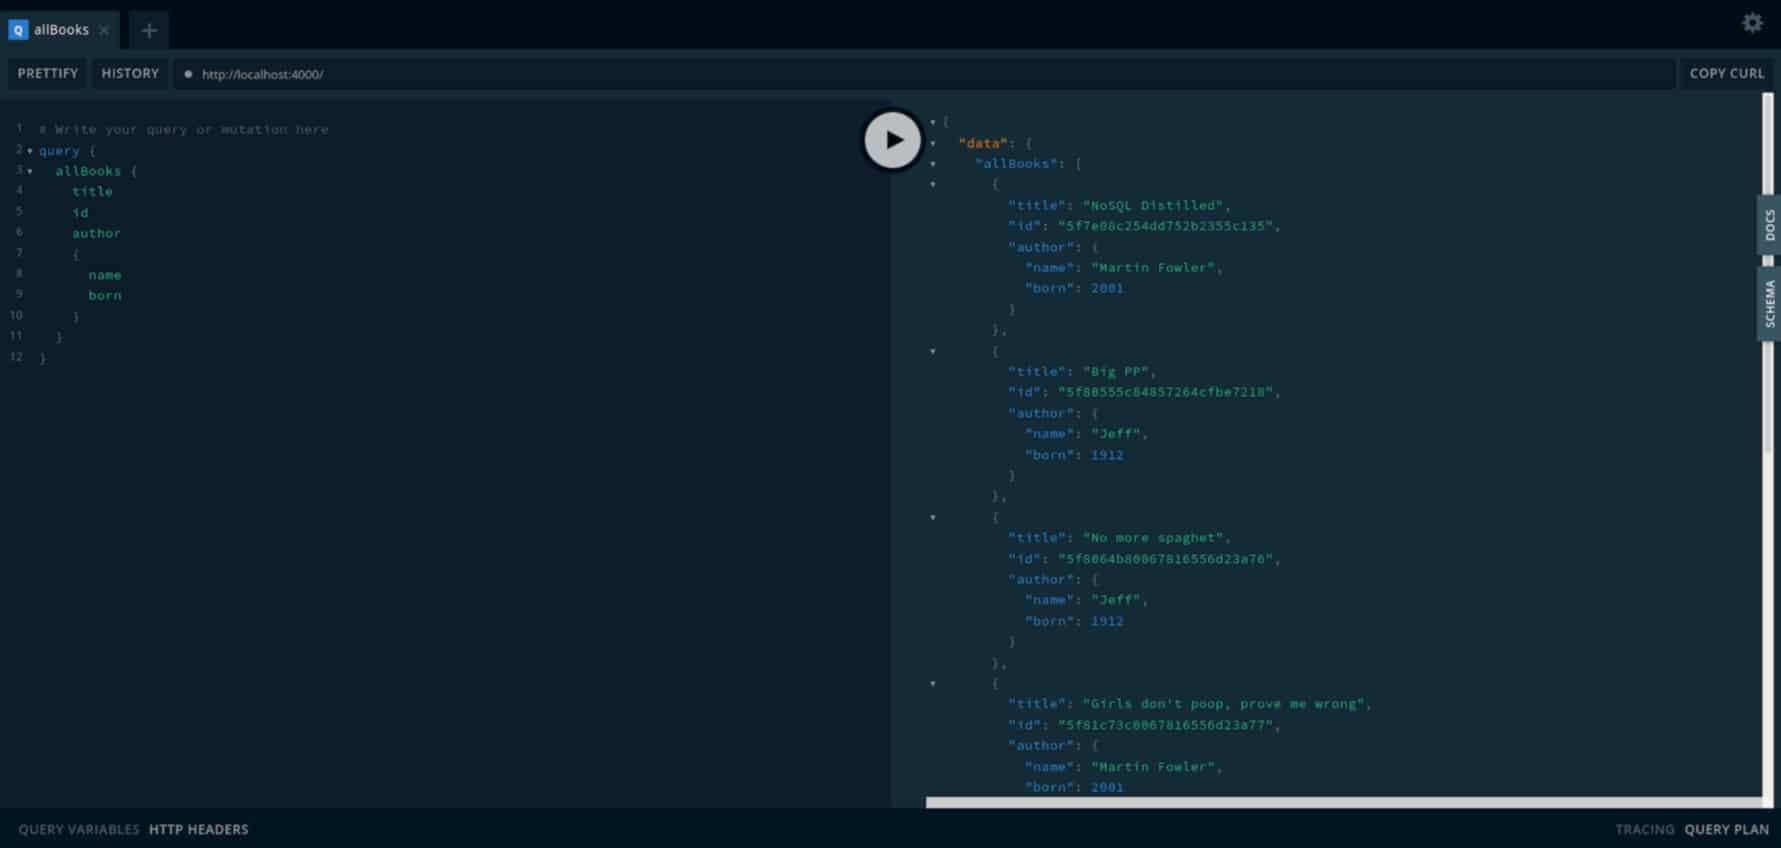Click "Martin Fowler" under NoSQL Distilled
This screenshot has width=1781, height=848.
[1153, 267]
